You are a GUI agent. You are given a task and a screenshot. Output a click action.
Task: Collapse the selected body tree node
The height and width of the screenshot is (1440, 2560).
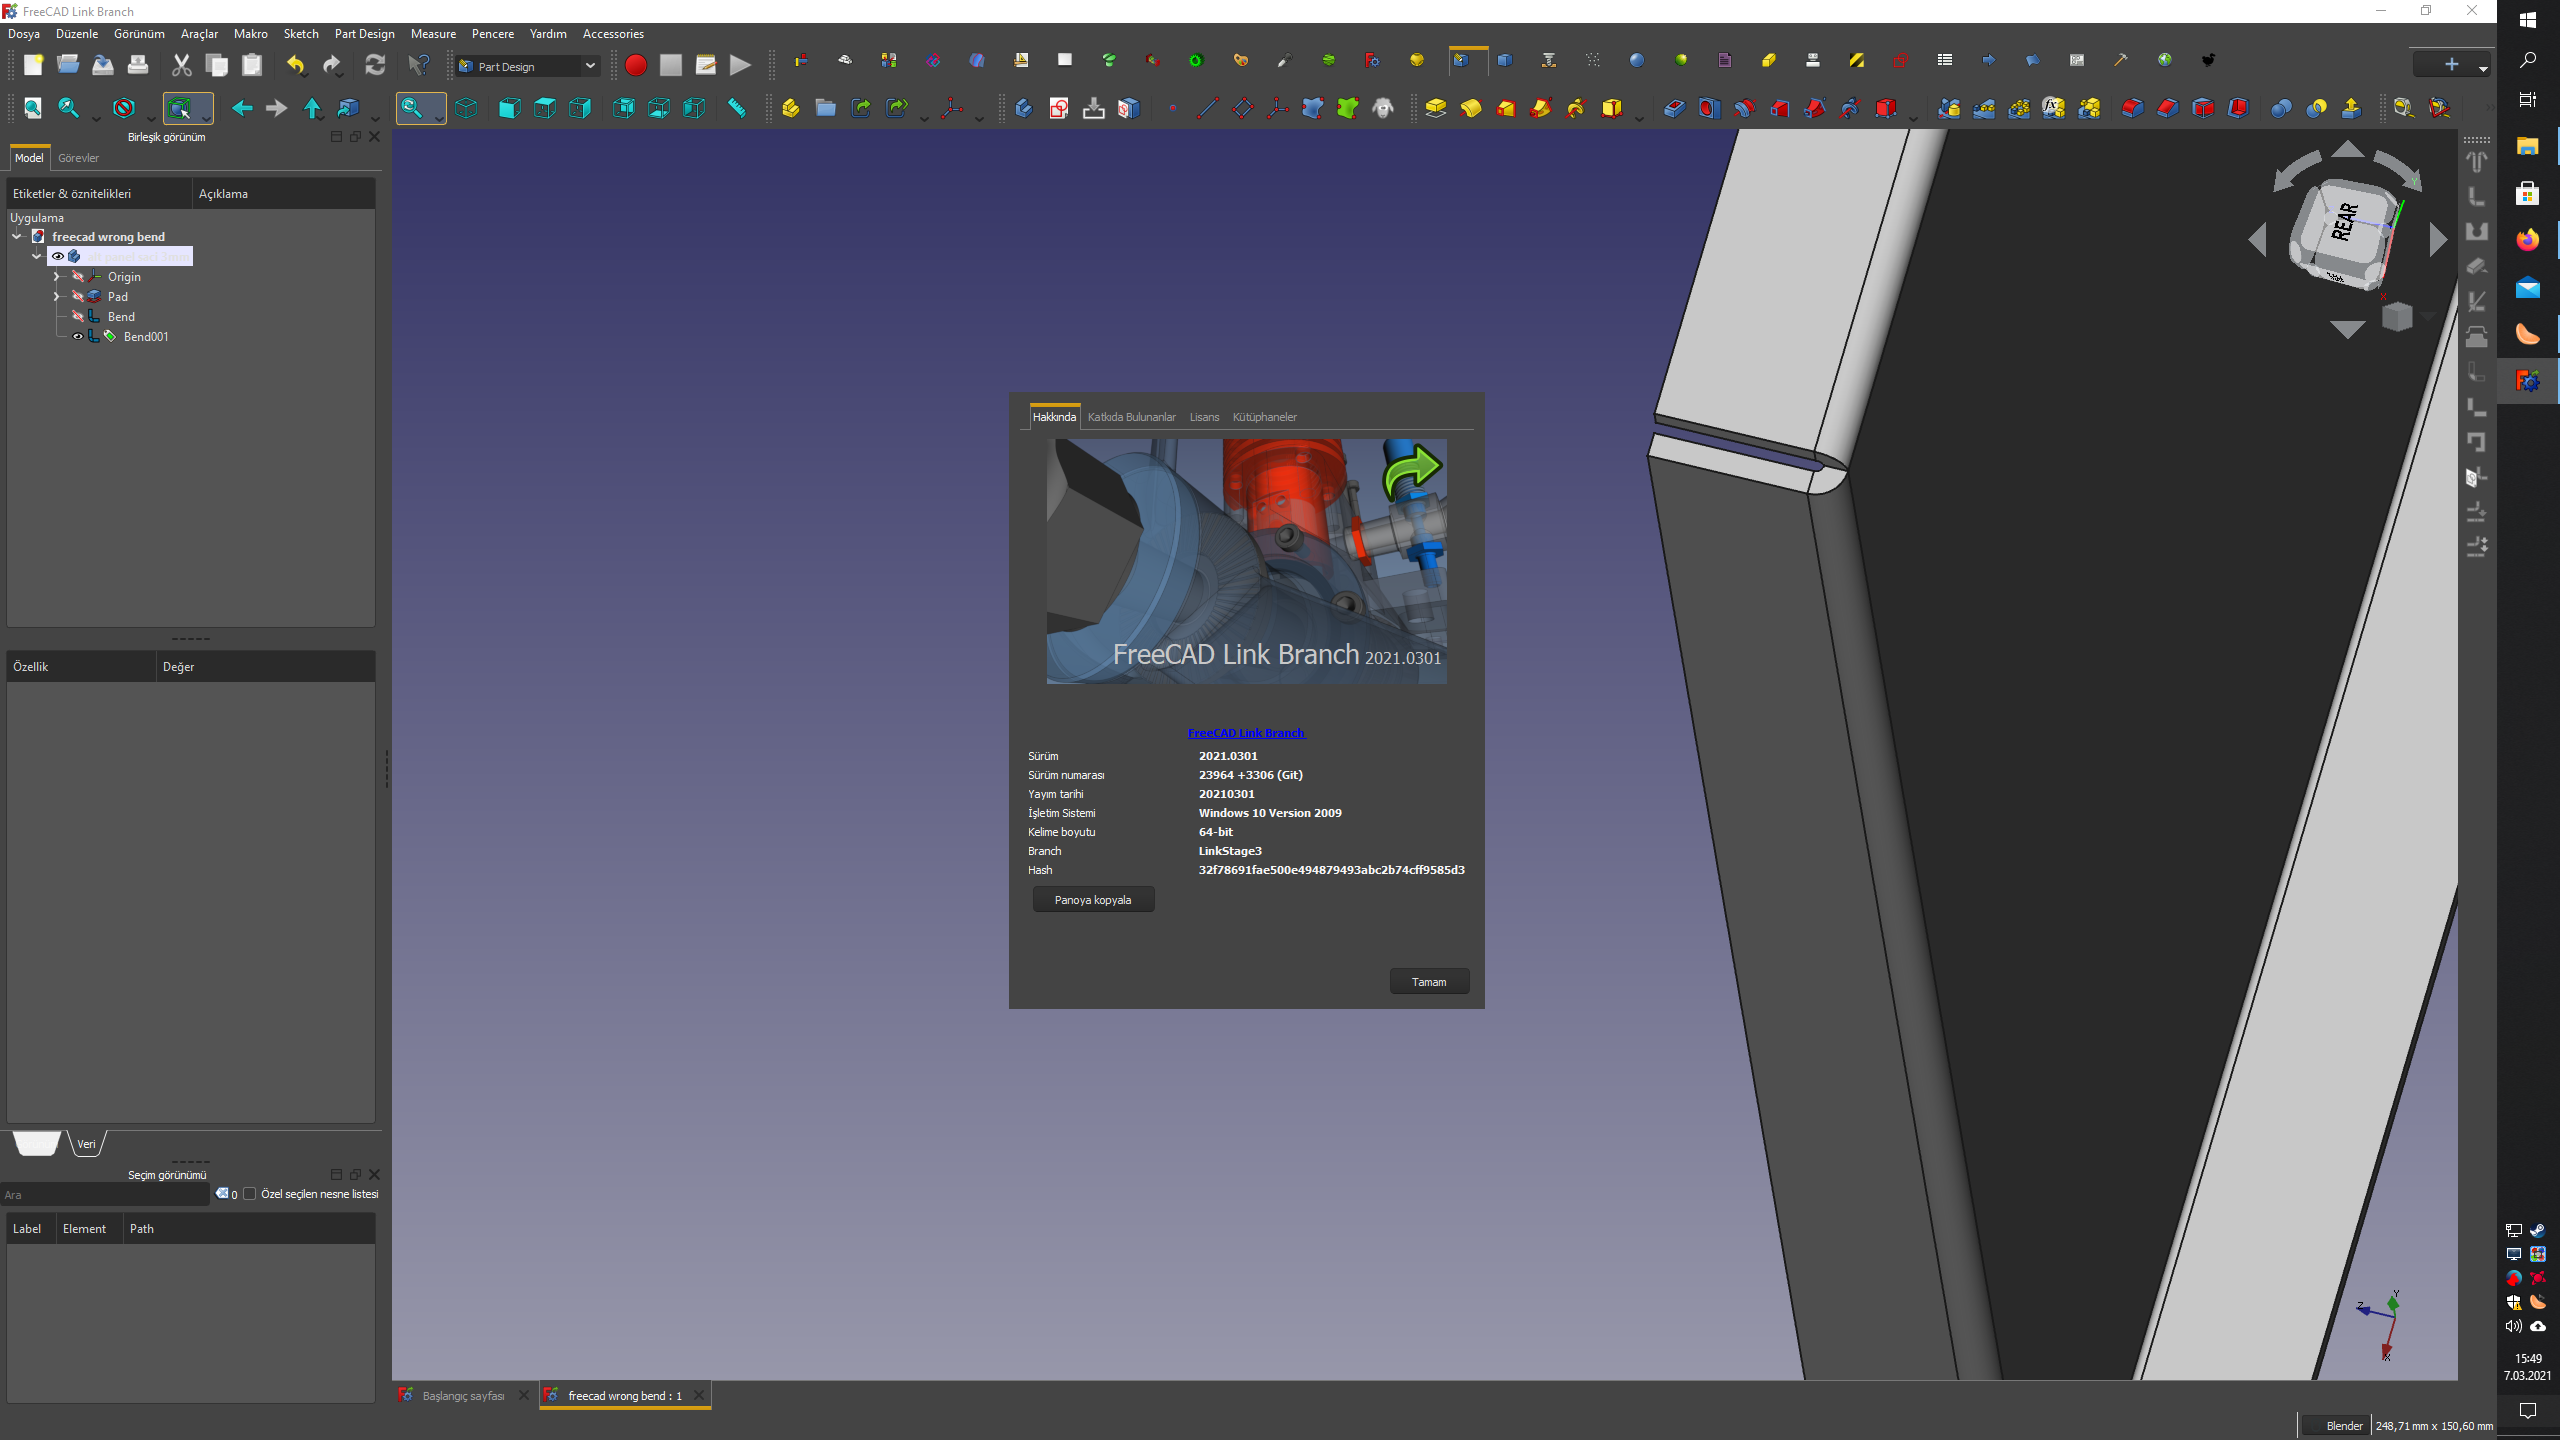[x=37, y=257]
